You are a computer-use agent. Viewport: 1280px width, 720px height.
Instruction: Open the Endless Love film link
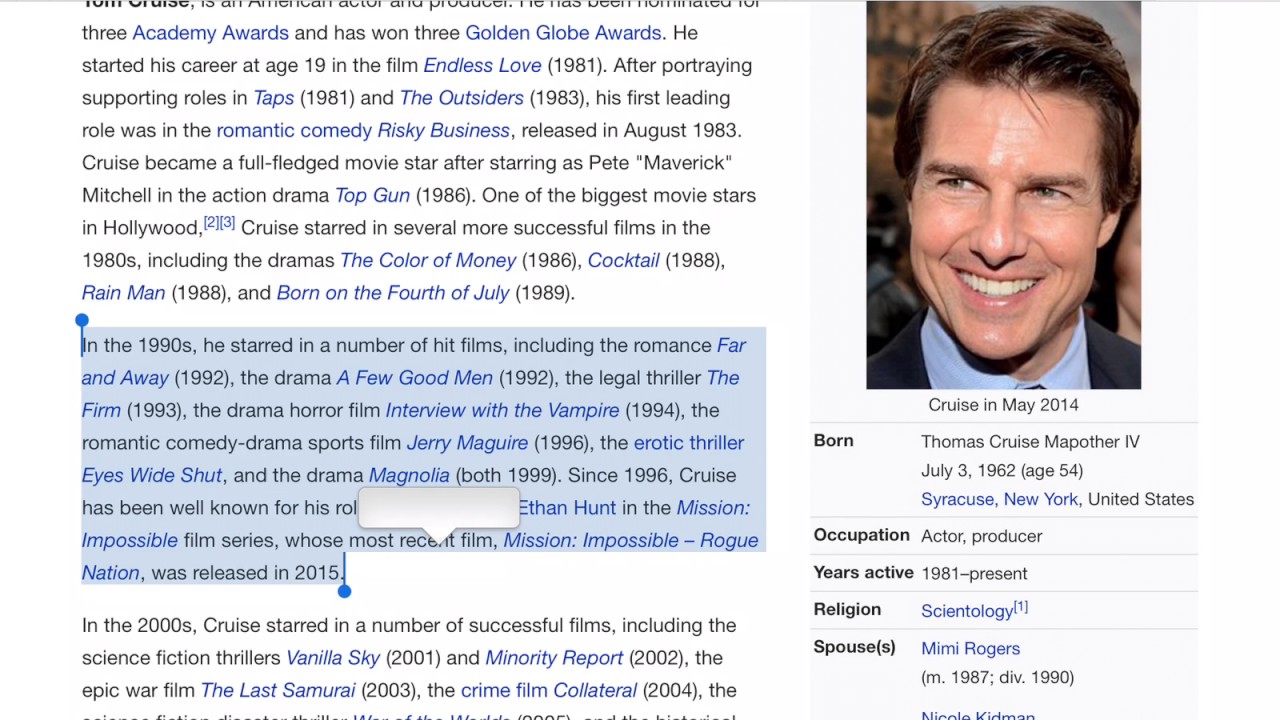482,66
